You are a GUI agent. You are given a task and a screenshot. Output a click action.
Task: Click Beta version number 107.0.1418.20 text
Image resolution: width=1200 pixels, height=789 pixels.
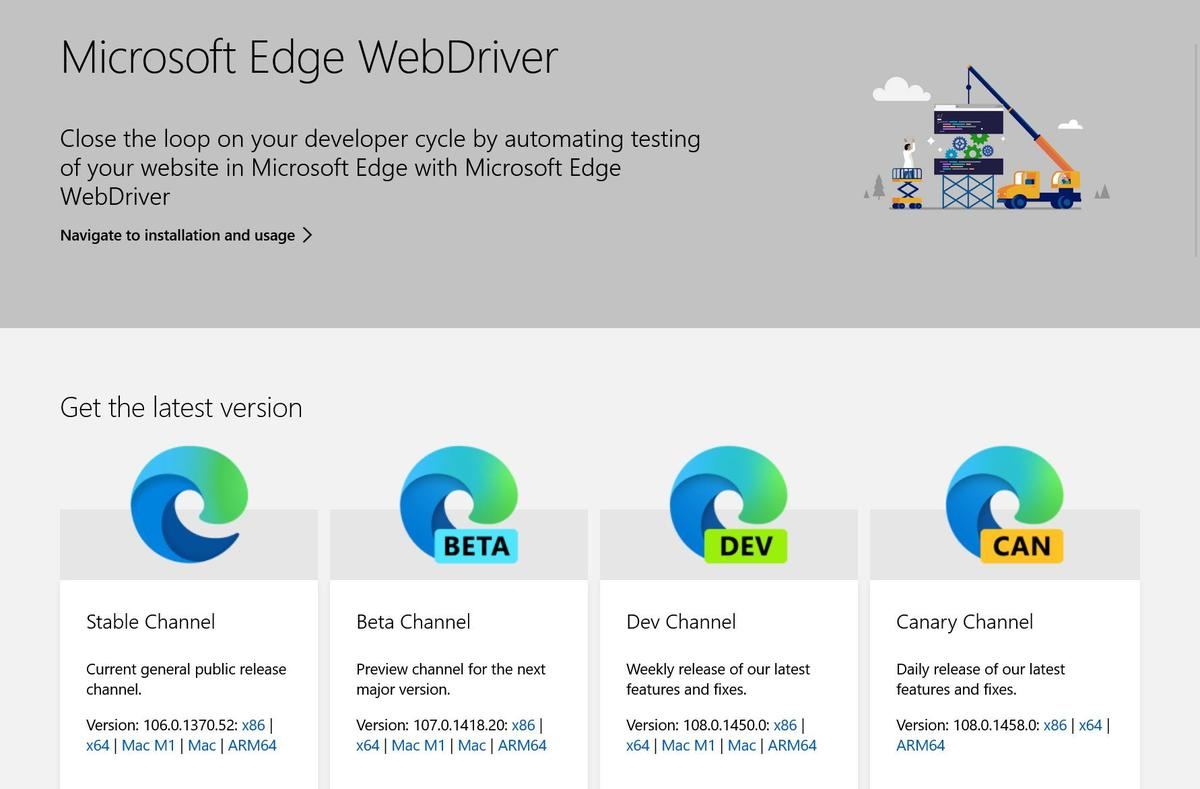point(460,725)
